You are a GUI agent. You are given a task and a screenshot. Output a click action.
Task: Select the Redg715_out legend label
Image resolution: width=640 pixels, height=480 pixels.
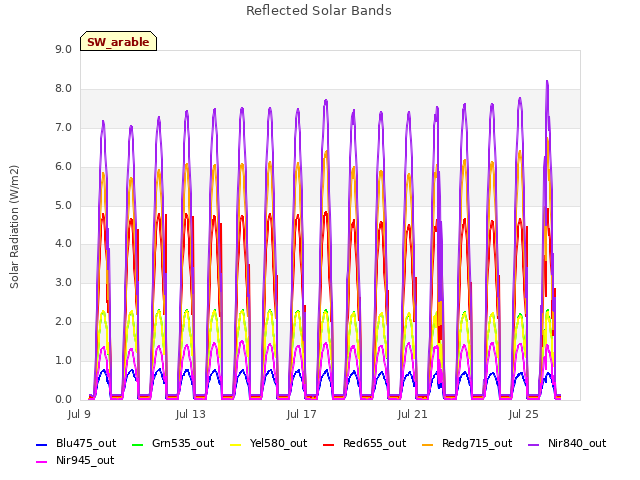[477, 444]
